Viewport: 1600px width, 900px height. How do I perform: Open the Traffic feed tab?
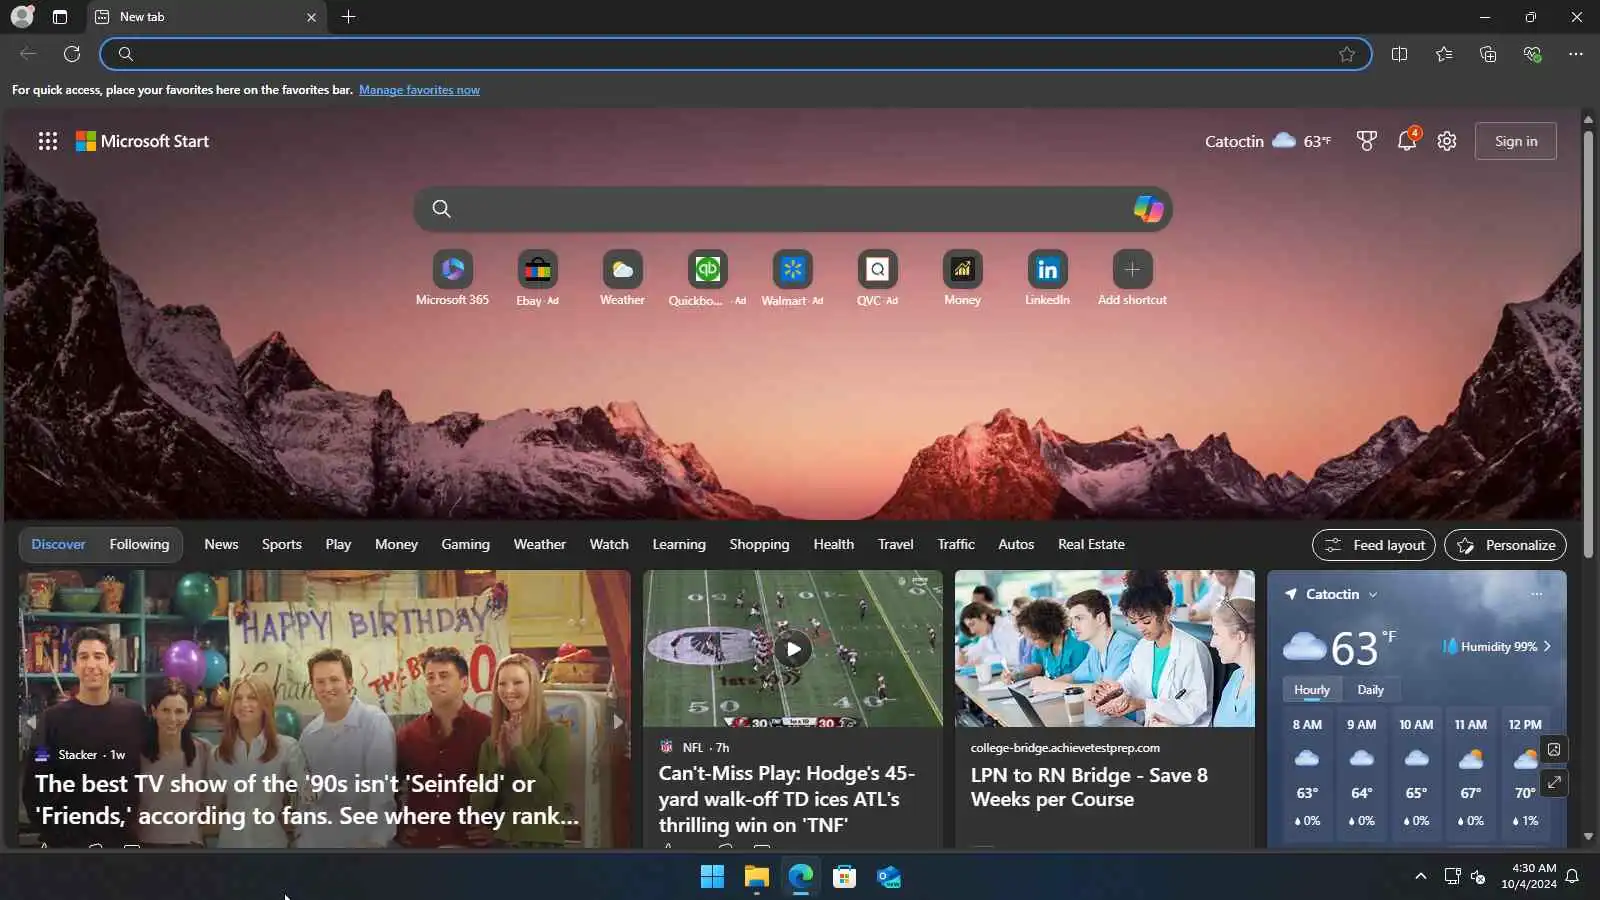(955, 544)
